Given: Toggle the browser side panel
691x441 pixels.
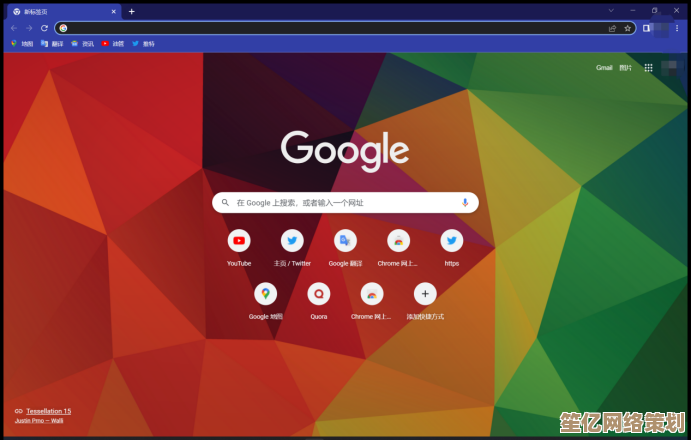Looking at the screenshot, I should 647,28.
